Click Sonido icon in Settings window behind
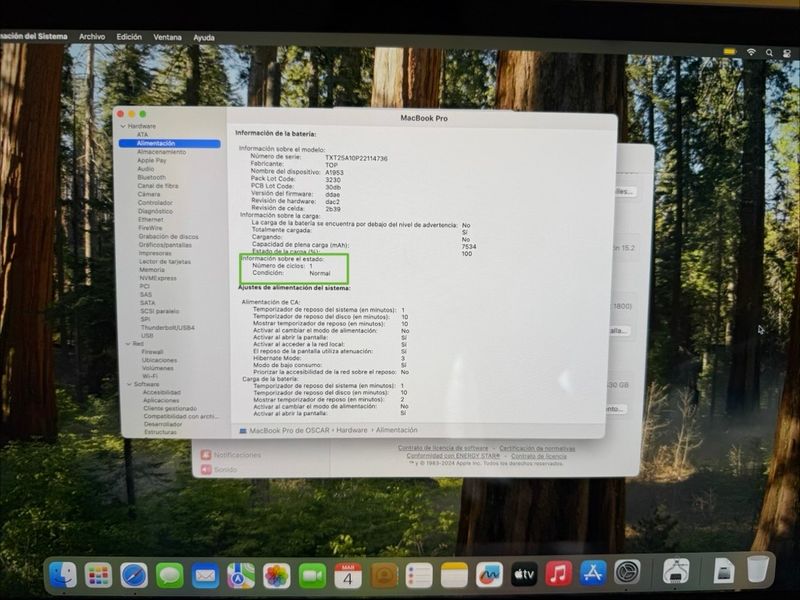Screen dimensions: 800x600 tap(206, 469)
